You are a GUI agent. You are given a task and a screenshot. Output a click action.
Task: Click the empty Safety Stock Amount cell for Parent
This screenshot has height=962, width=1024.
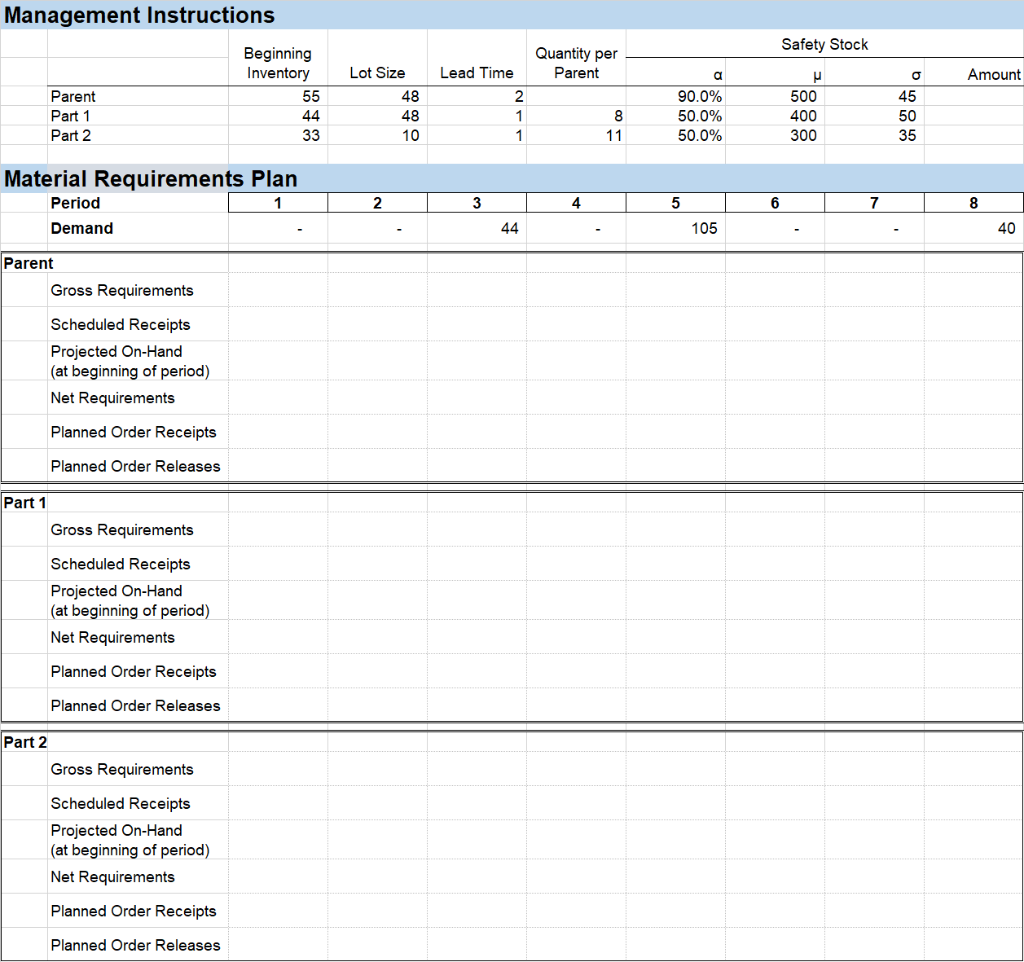(x=975, y=96)
